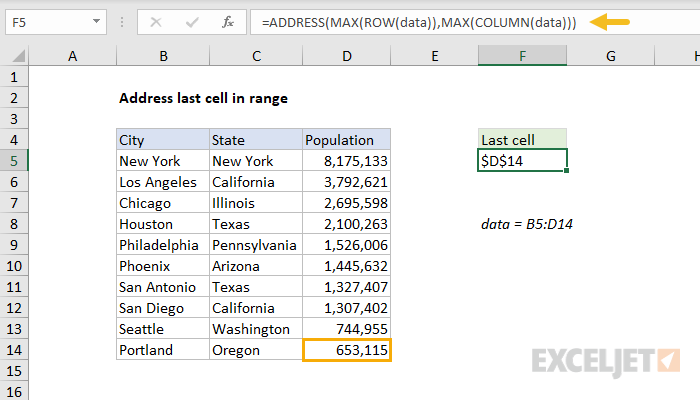
Task: Click the Population header cell
Action: coord(346,140)
